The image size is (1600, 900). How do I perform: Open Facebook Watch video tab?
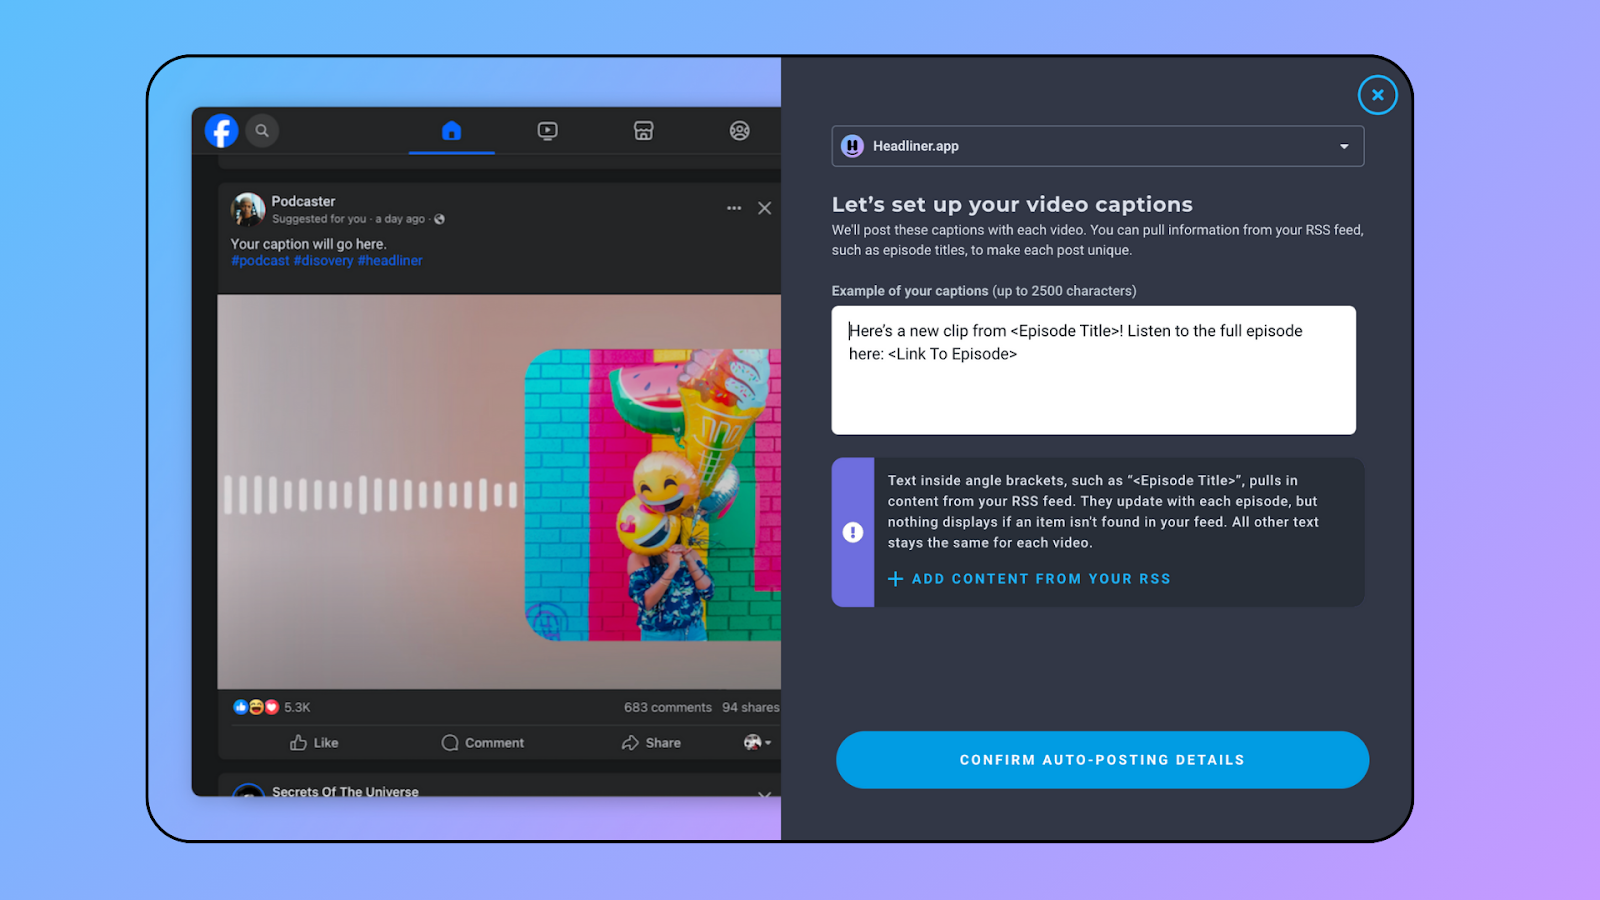click(x=547, y=131)
